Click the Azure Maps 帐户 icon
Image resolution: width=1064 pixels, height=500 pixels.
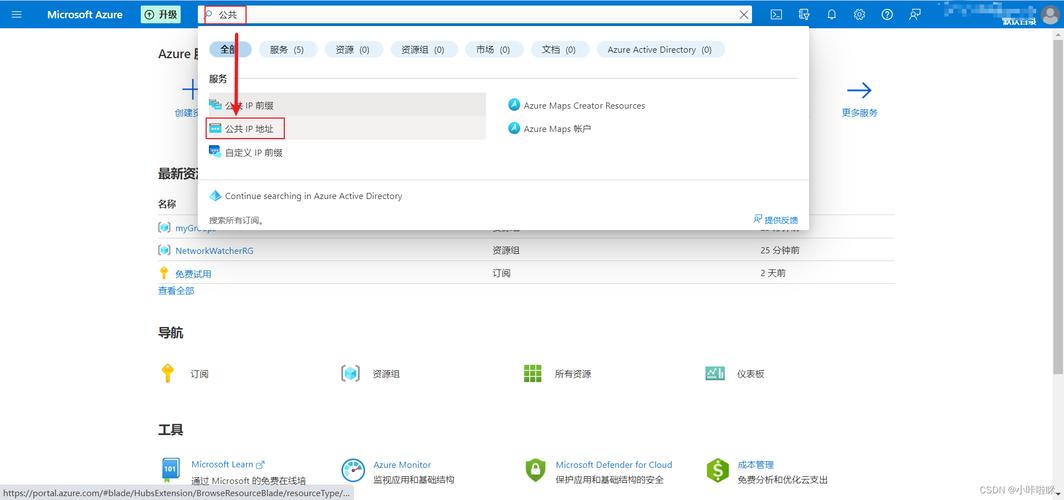tap(514, 128)
